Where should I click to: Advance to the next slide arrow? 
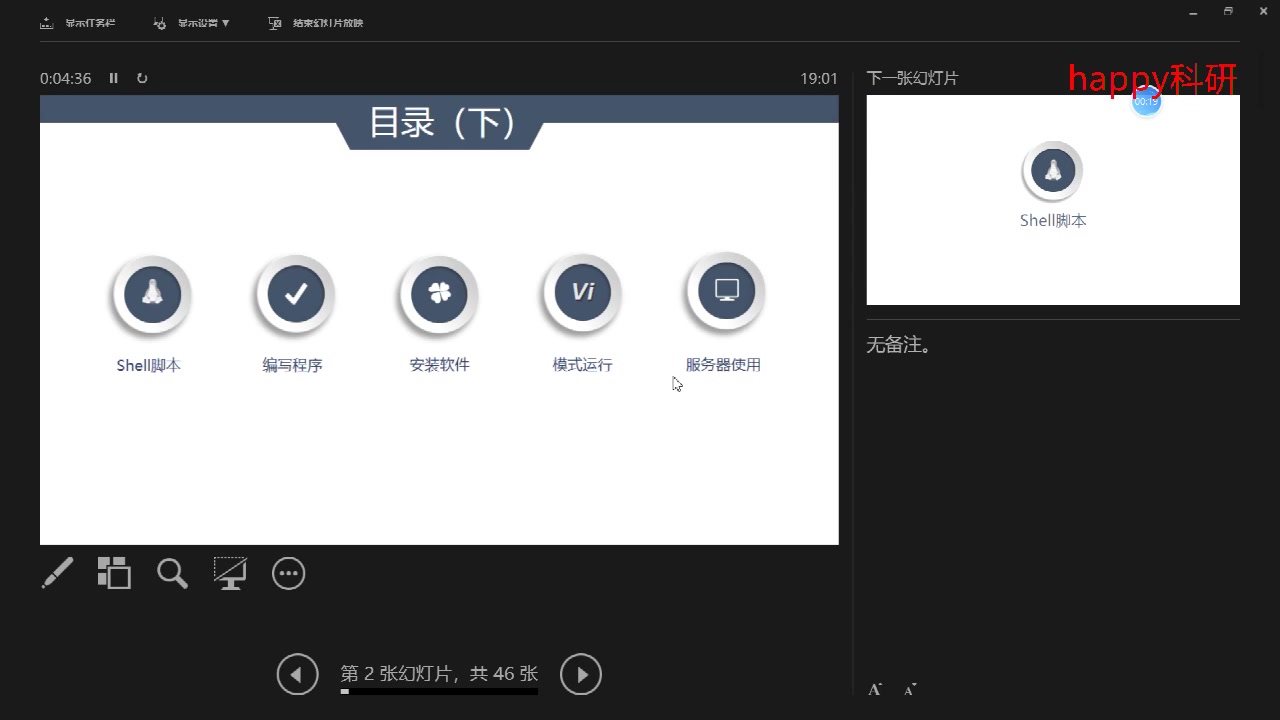tap(580, 674)
